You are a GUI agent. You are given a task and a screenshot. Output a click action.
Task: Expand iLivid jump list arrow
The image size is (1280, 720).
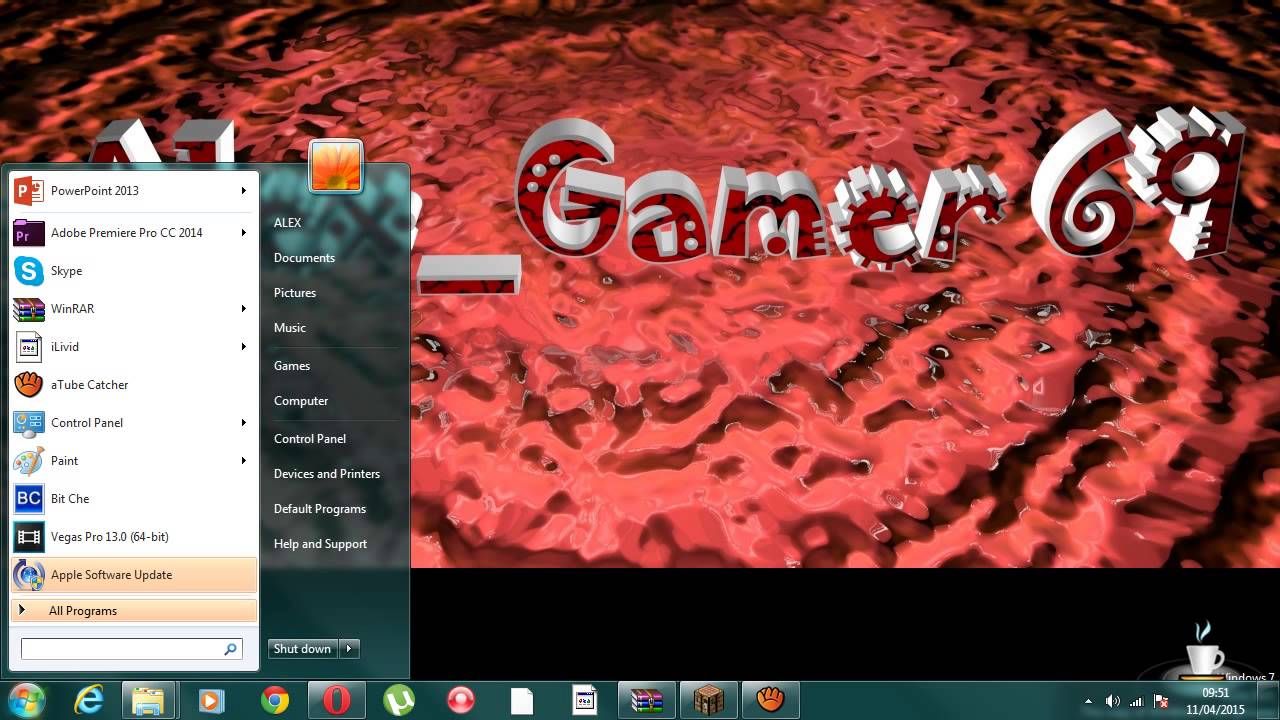tap(243, 347)
